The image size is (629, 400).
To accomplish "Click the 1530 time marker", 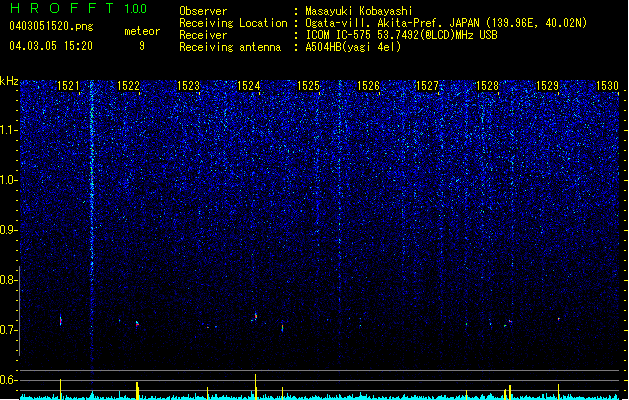I will 607,85.
